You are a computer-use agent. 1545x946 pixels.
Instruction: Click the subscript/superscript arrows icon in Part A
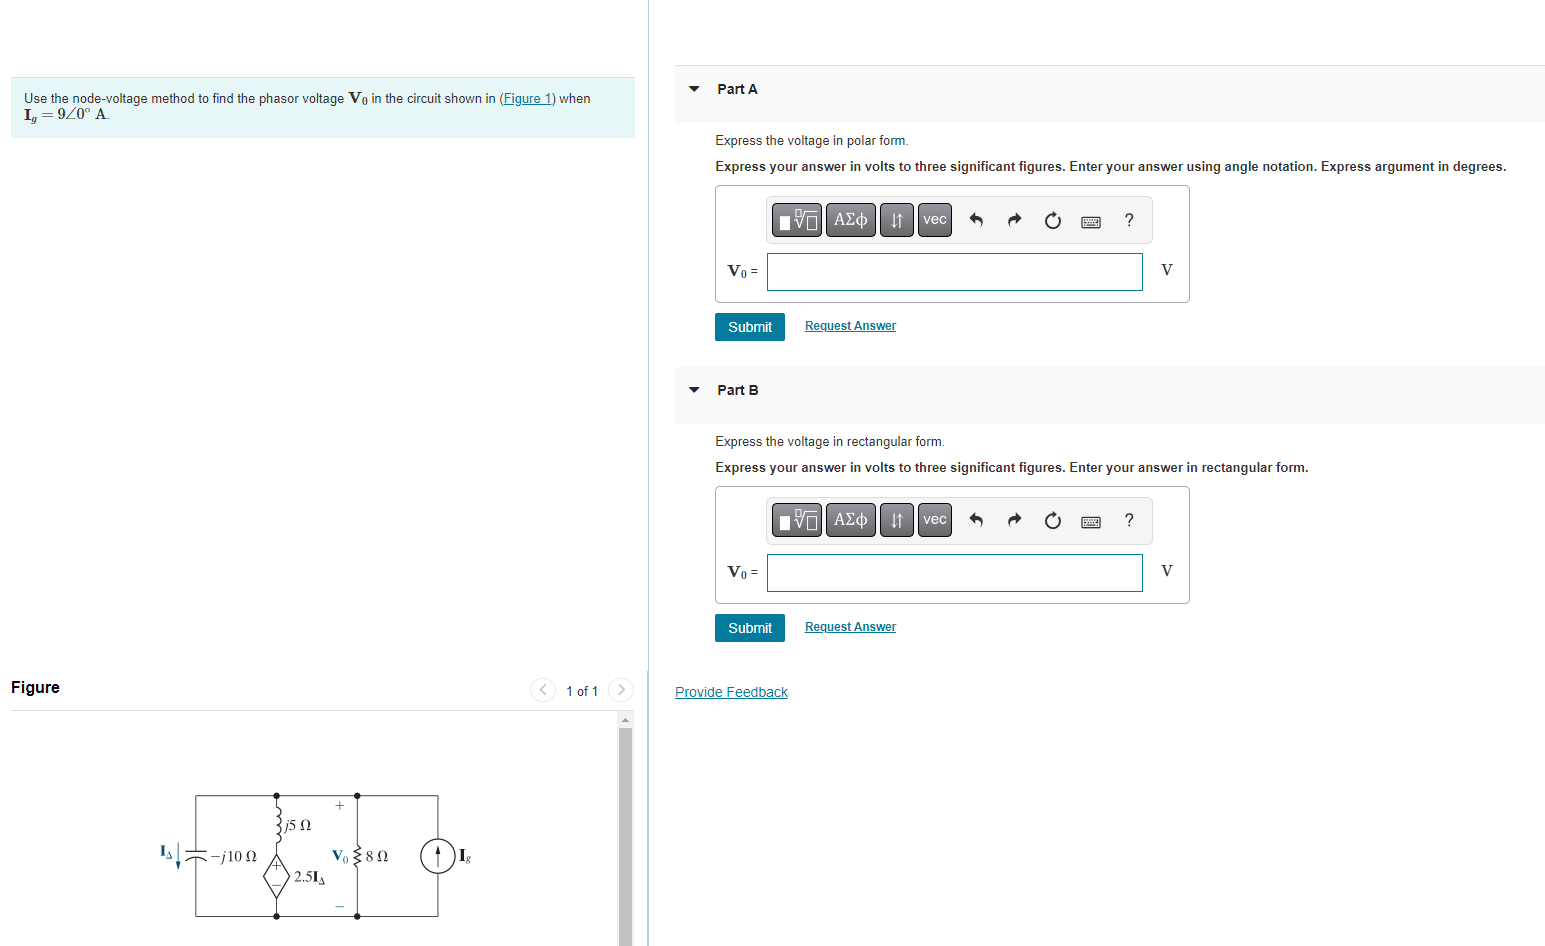(x=896, y=219)
